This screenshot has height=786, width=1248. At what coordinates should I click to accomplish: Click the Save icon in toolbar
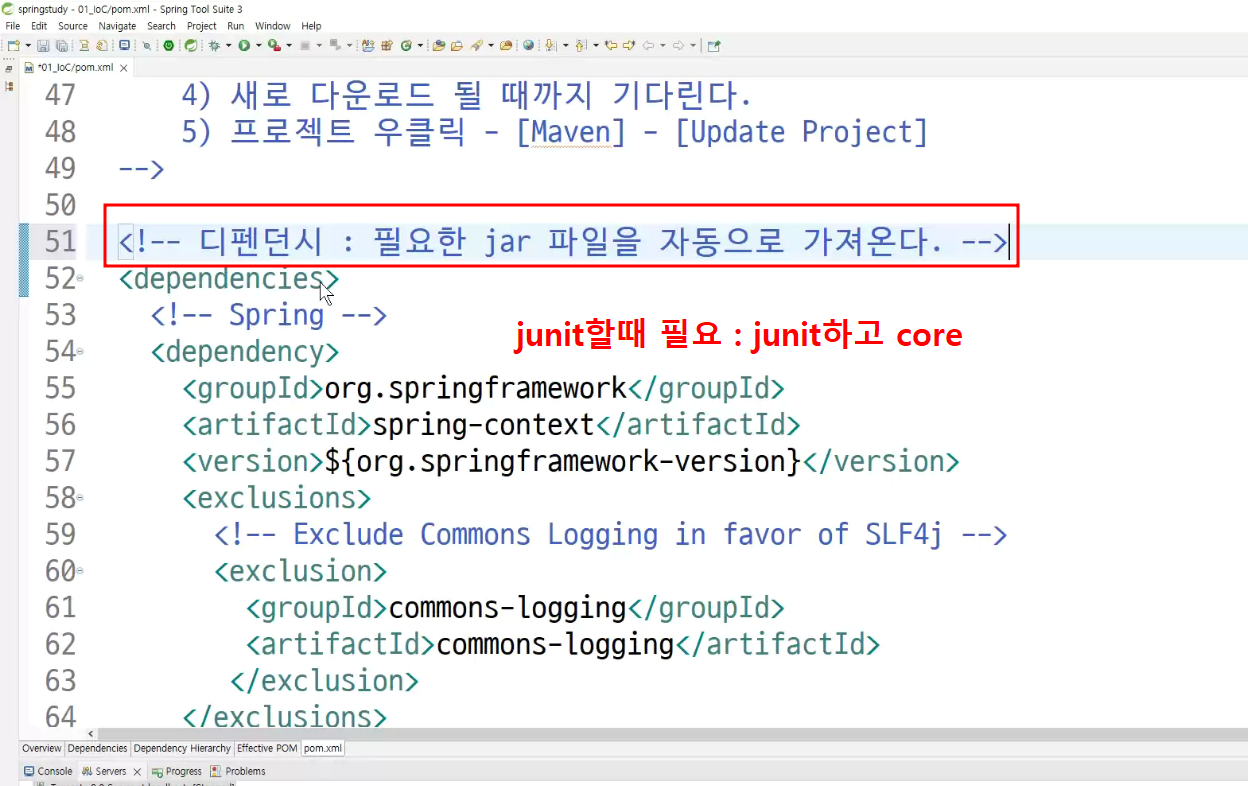[x=43, y=45]
